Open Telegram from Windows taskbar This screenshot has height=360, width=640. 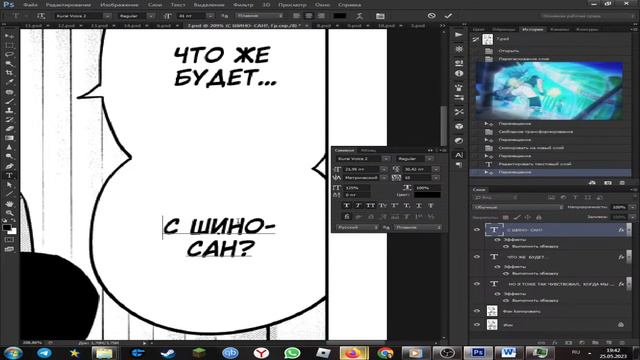click(44, 353)
